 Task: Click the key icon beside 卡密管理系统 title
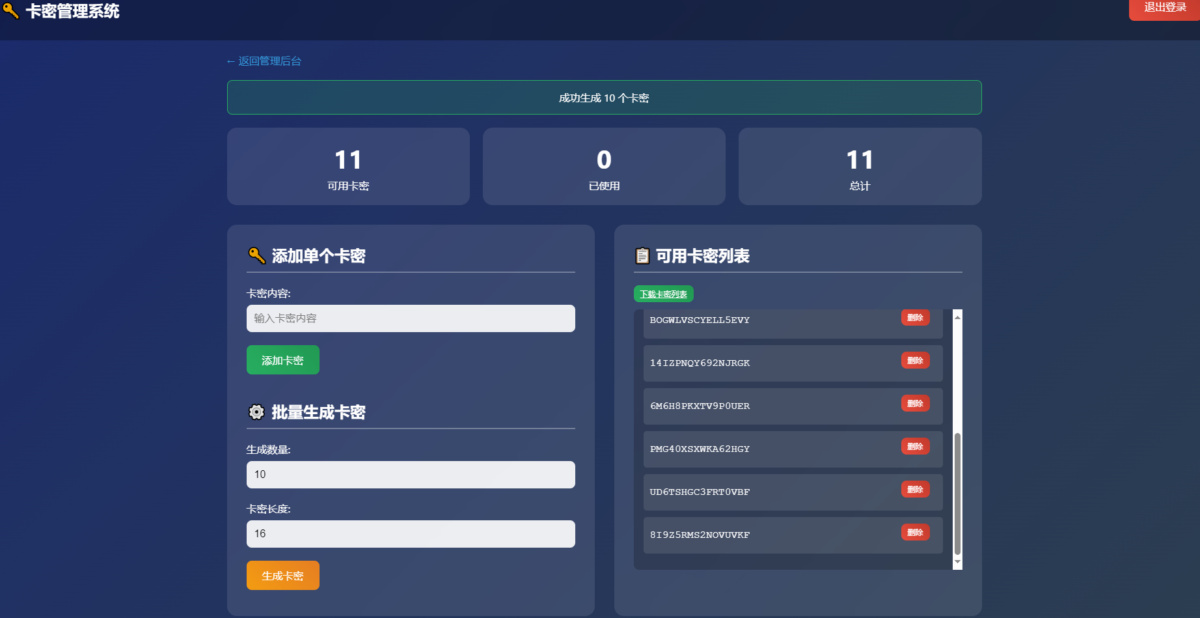tap(11, 11)
